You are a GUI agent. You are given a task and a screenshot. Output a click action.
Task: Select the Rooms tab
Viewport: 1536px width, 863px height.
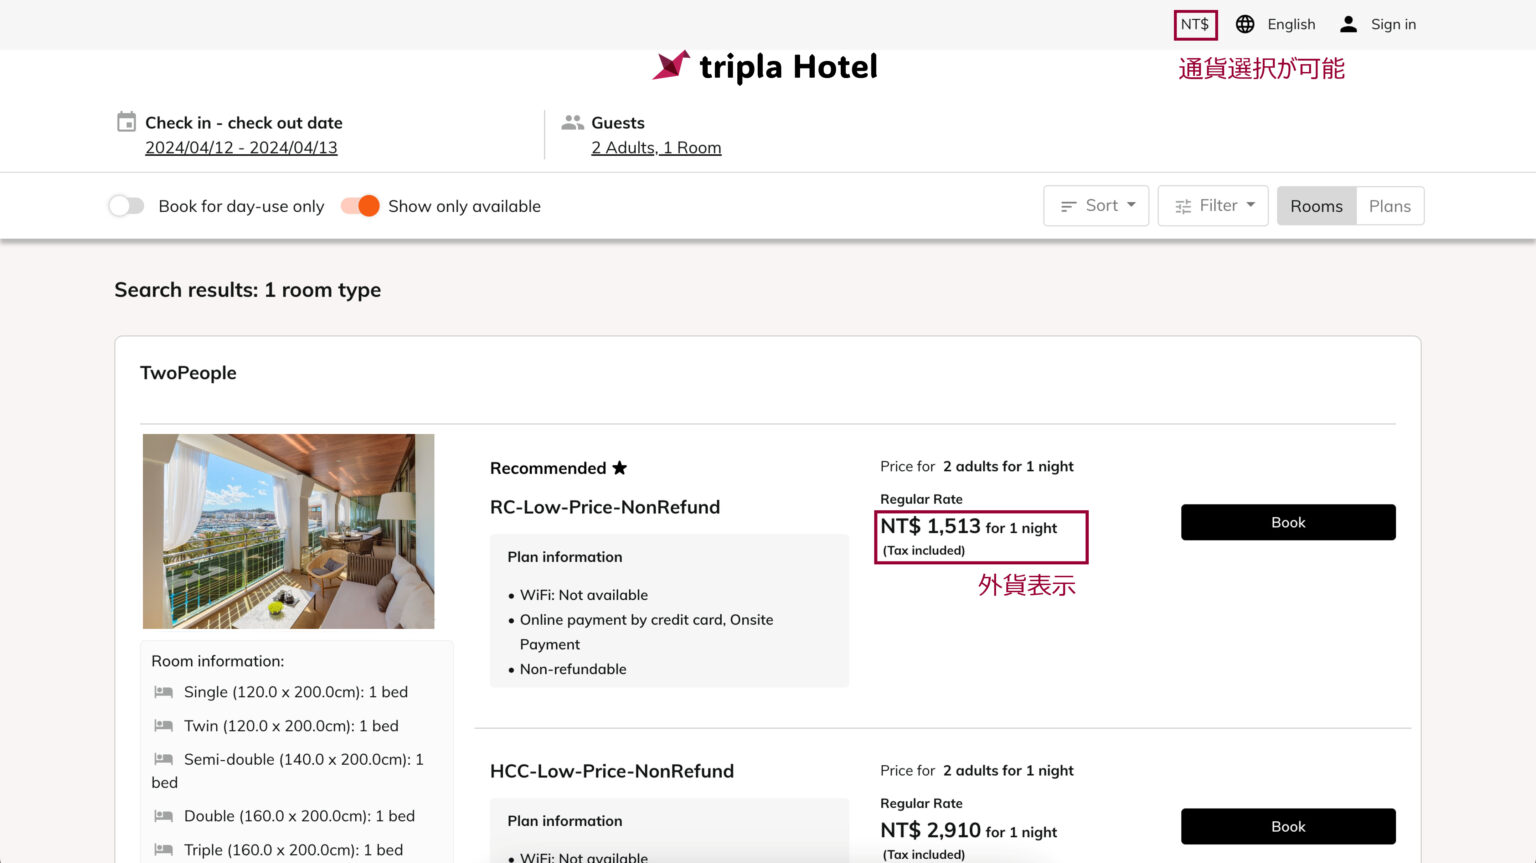[1316, 205]
